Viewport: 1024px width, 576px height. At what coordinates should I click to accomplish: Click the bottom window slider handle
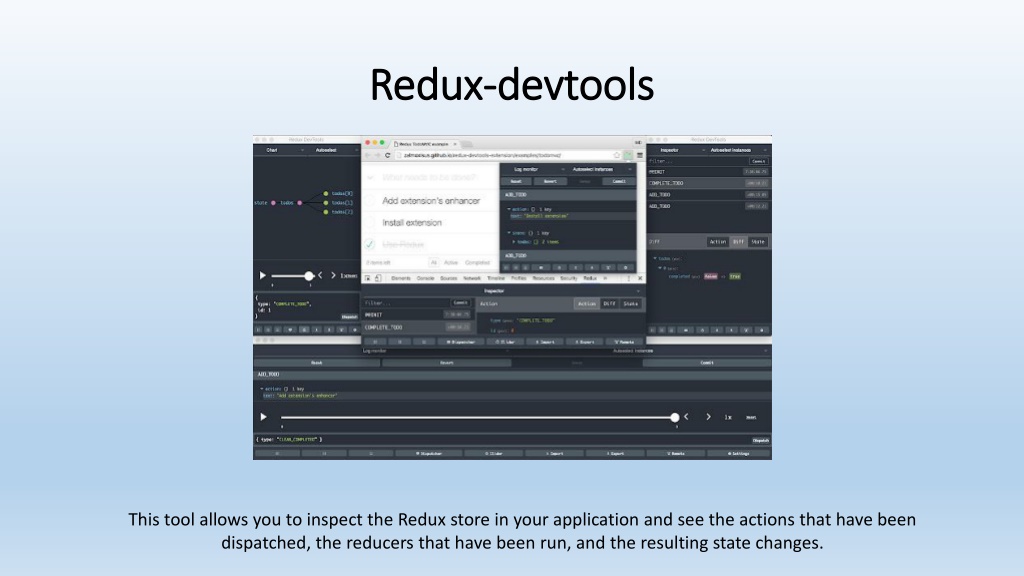[675, 417]
